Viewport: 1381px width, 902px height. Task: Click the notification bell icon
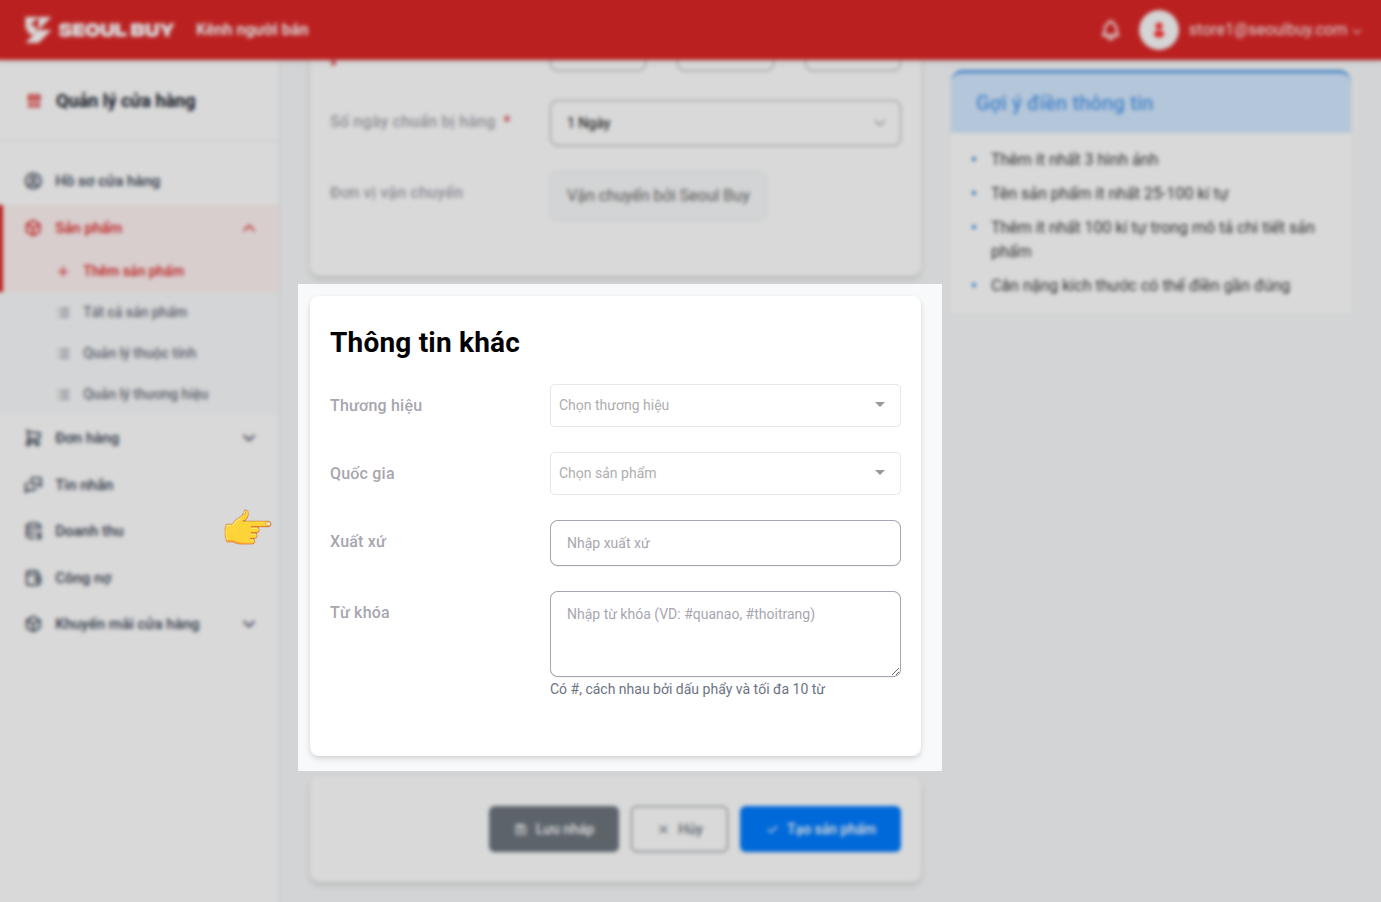click(1110, 30)
